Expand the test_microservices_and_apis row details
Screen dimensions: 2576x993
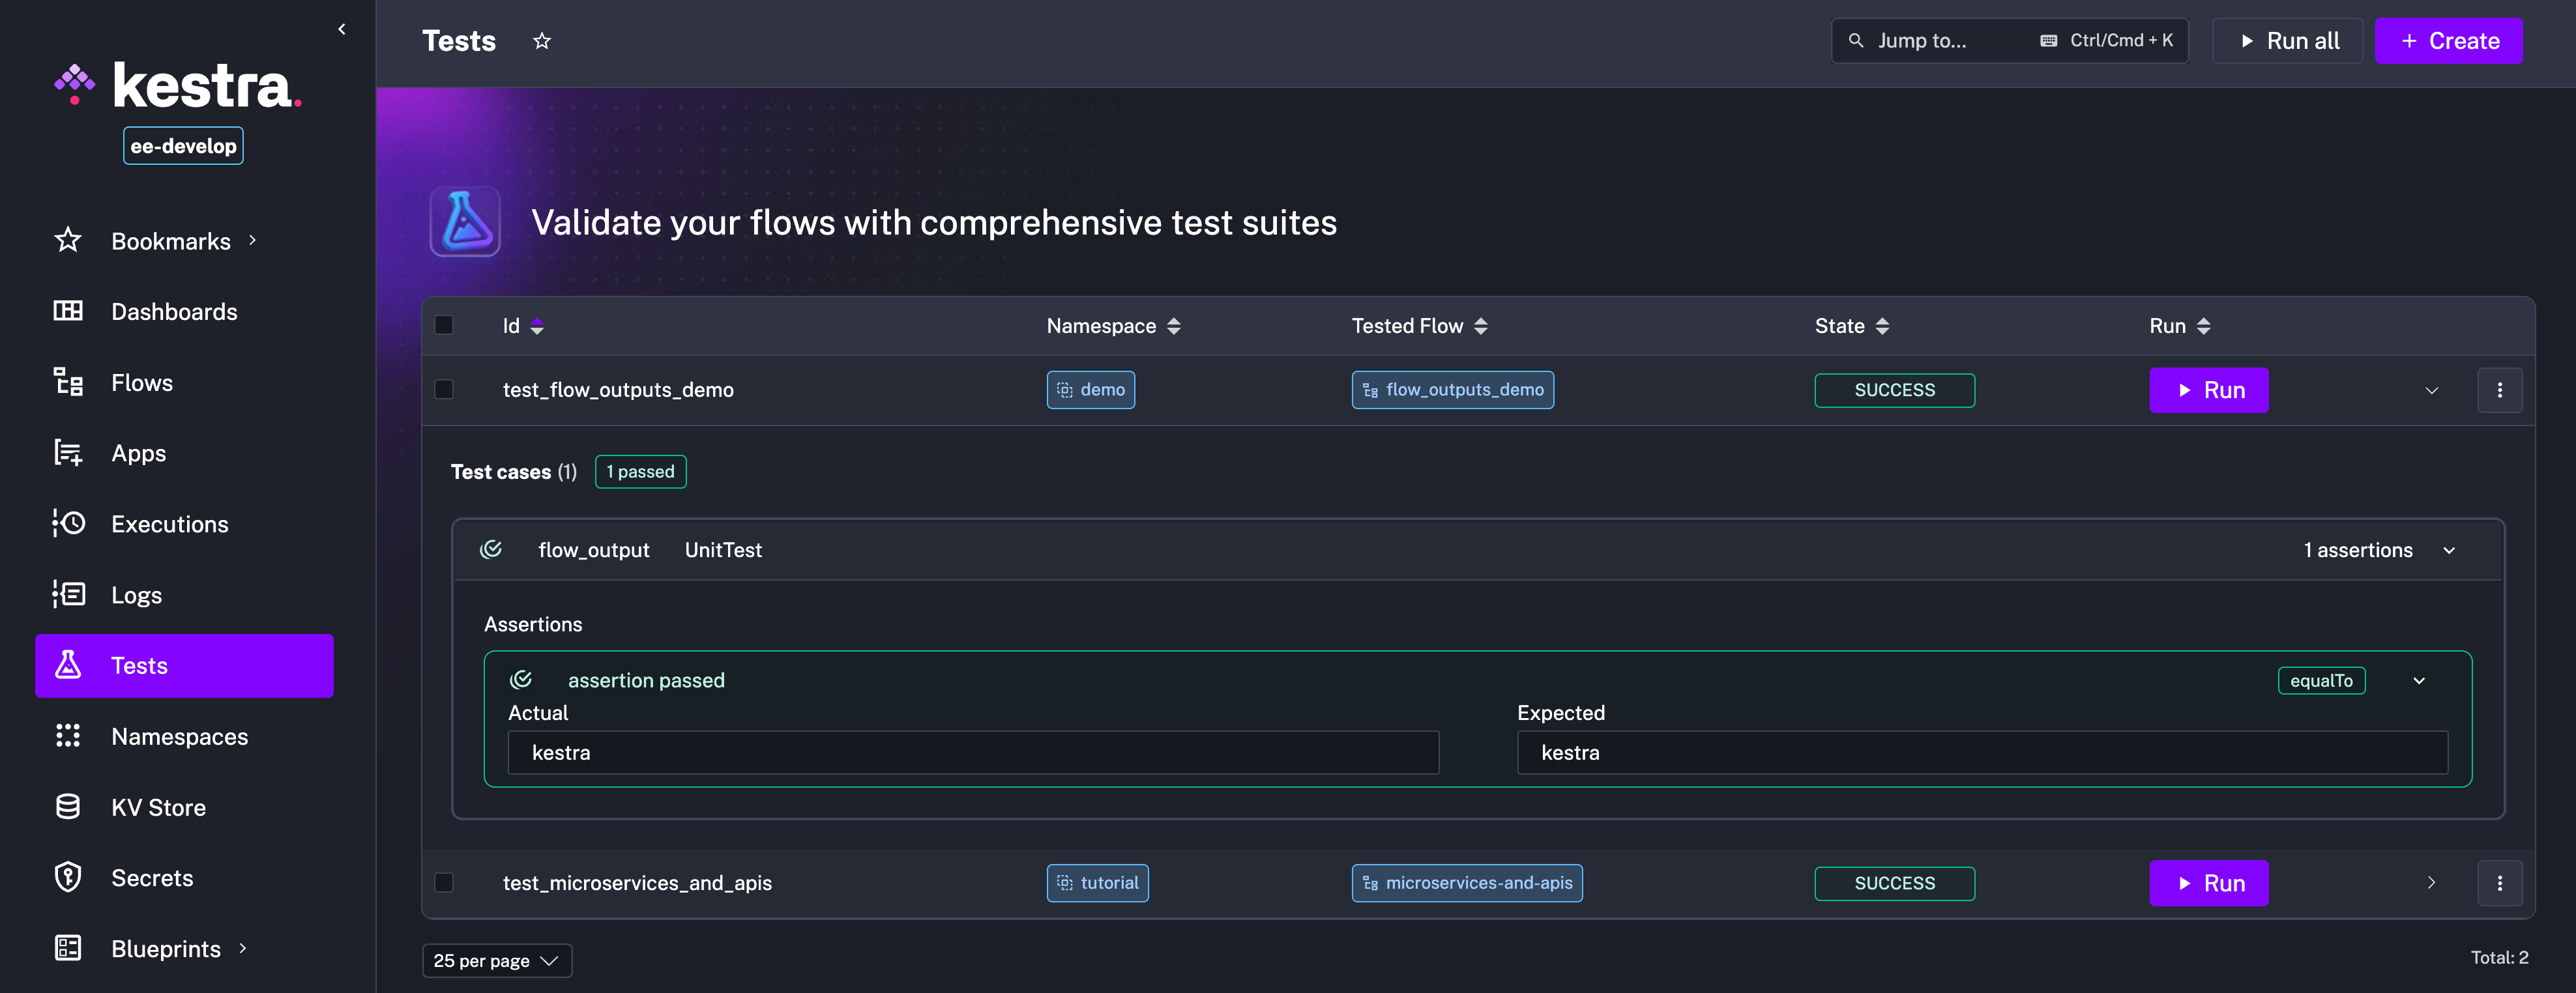point(2432,882)
